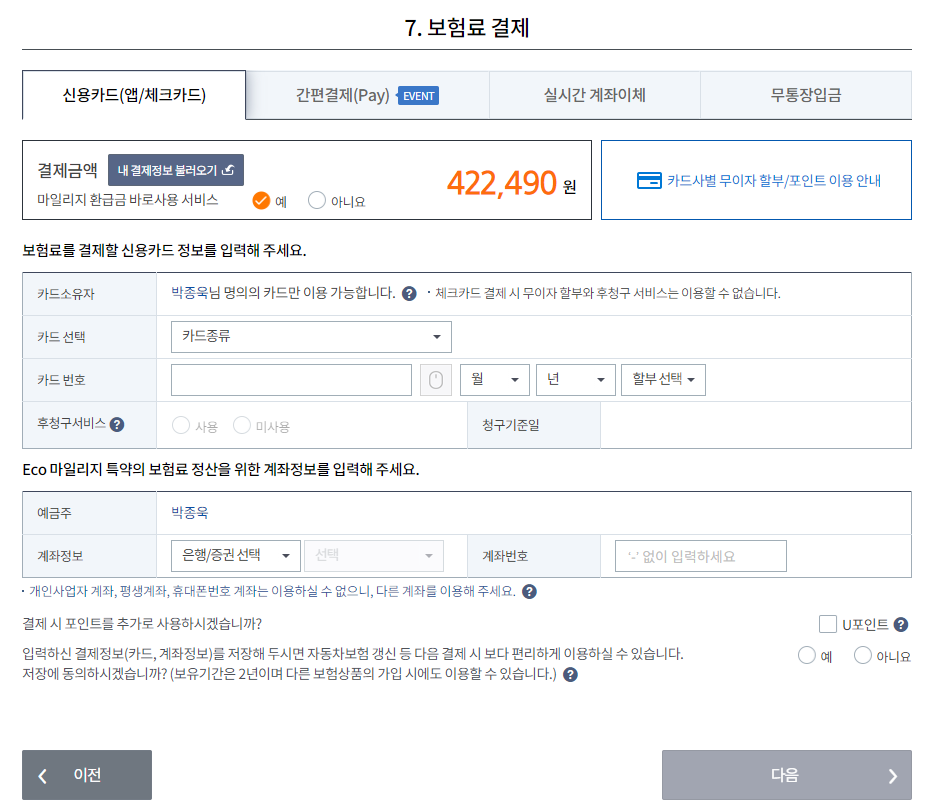933x811 pixels.
Task: Click help icon beside 후청구서비스 label
Action: 117,424
